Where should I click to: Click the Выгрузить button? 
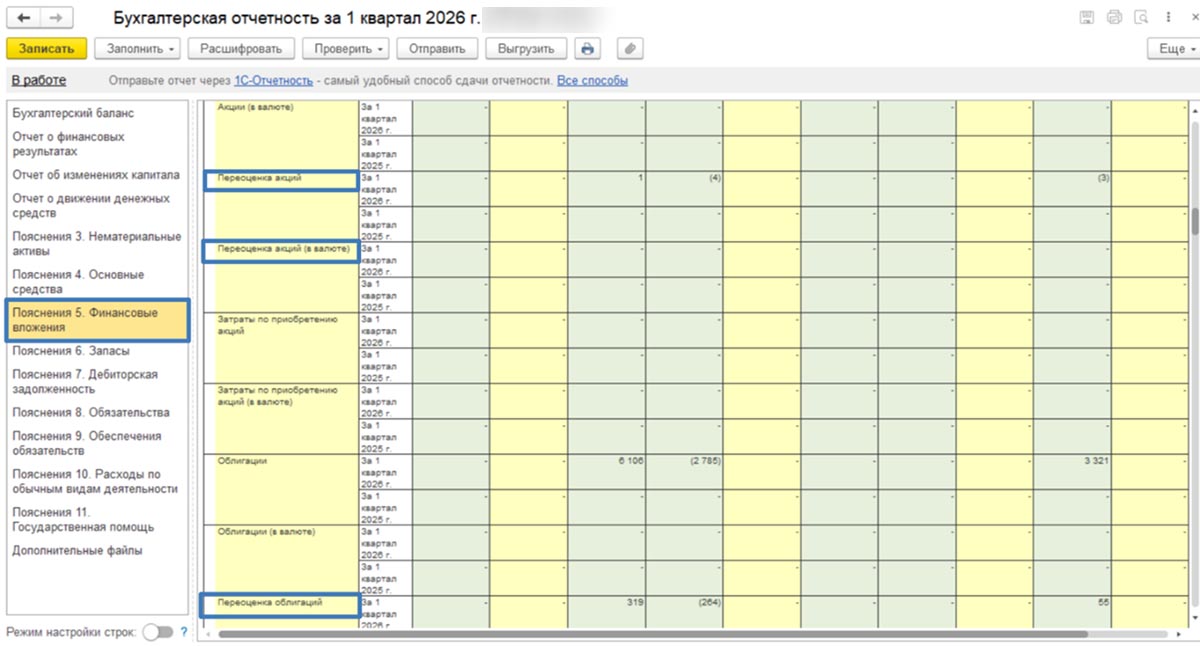526,49
